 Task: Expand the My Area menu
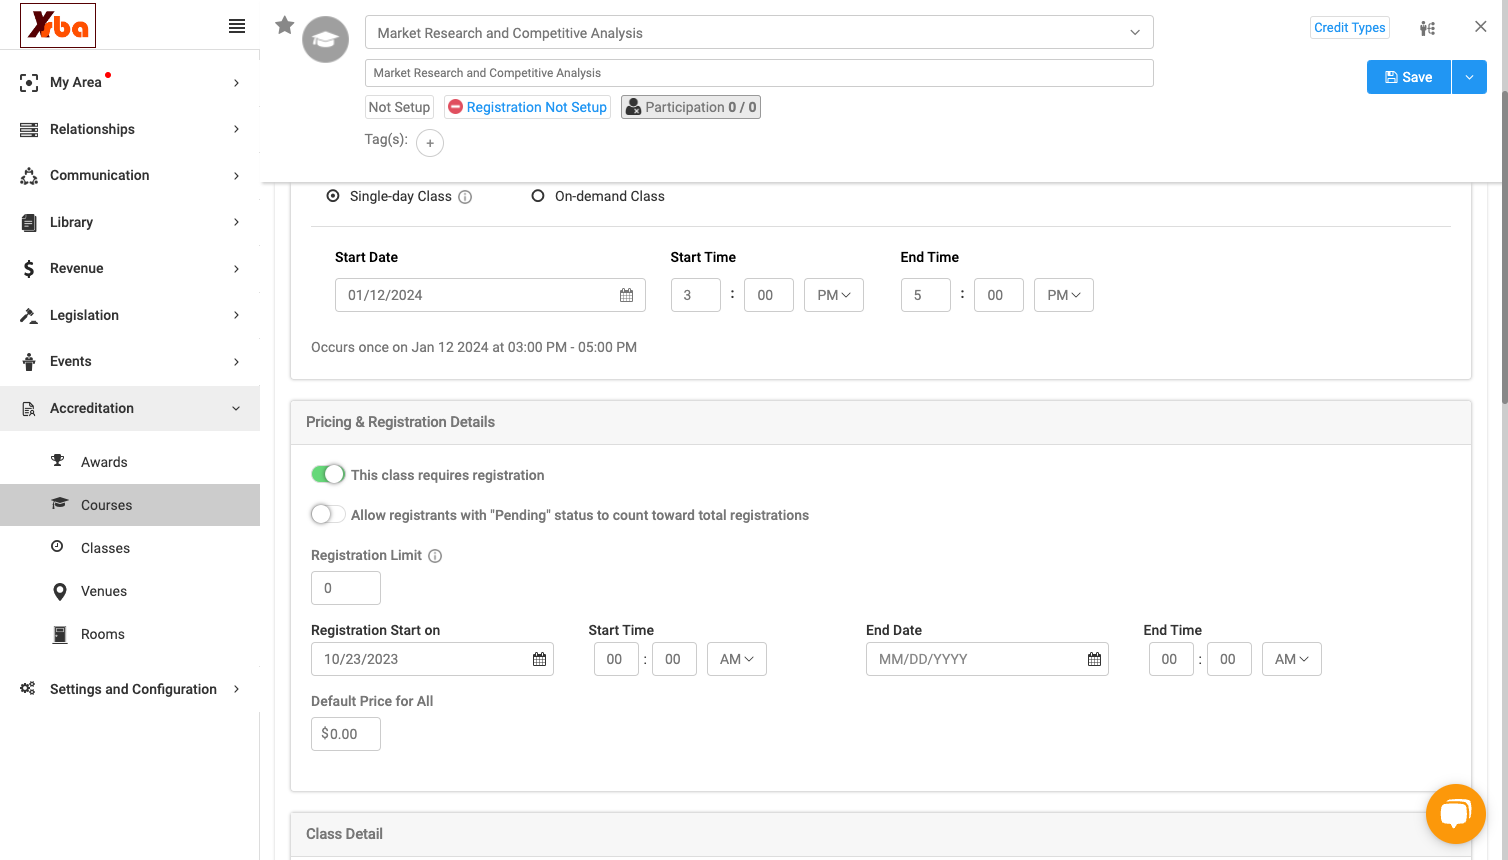coord(130,82)
